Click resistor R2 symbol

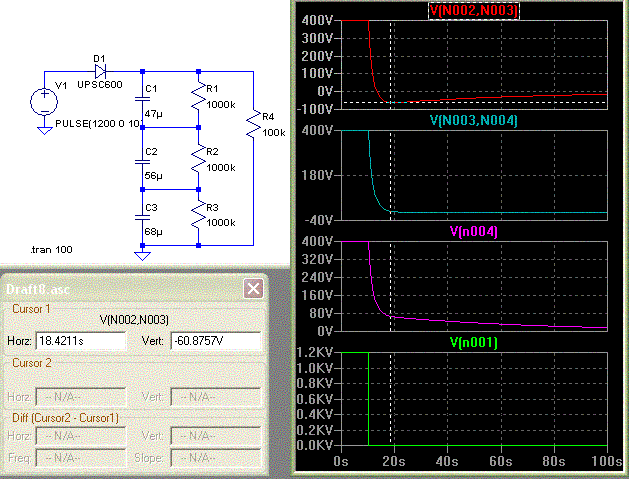(x=198, y=157)
